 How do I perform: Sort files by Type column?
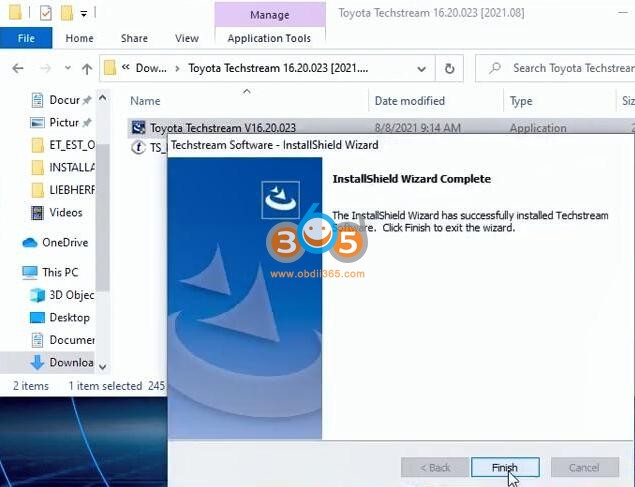coord(521,101)
